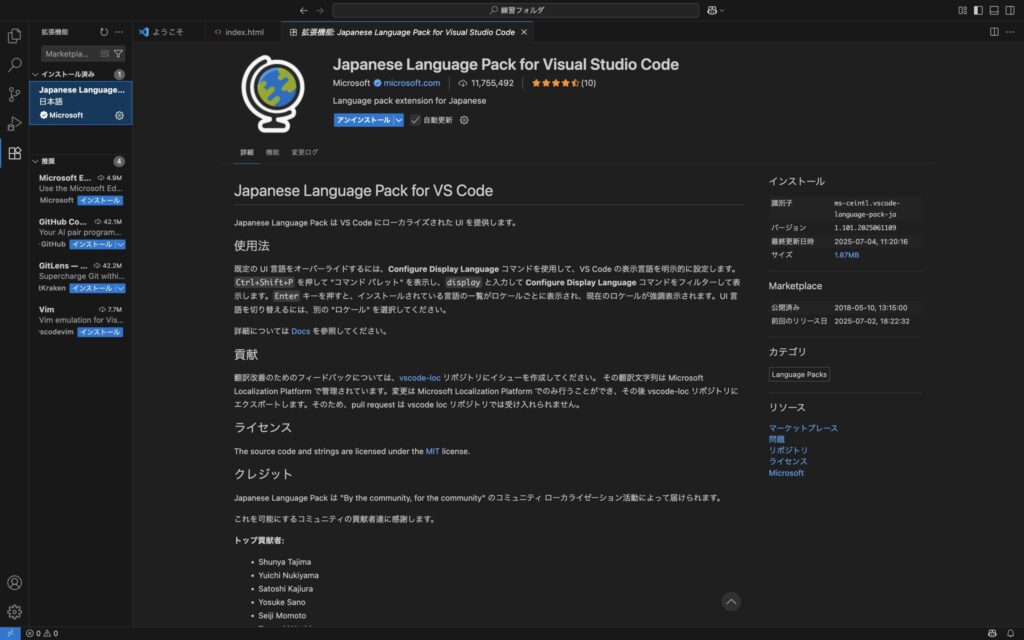
Task: Close the Japanese Language Pack extension tab
Action: click(x=524, y=32)
